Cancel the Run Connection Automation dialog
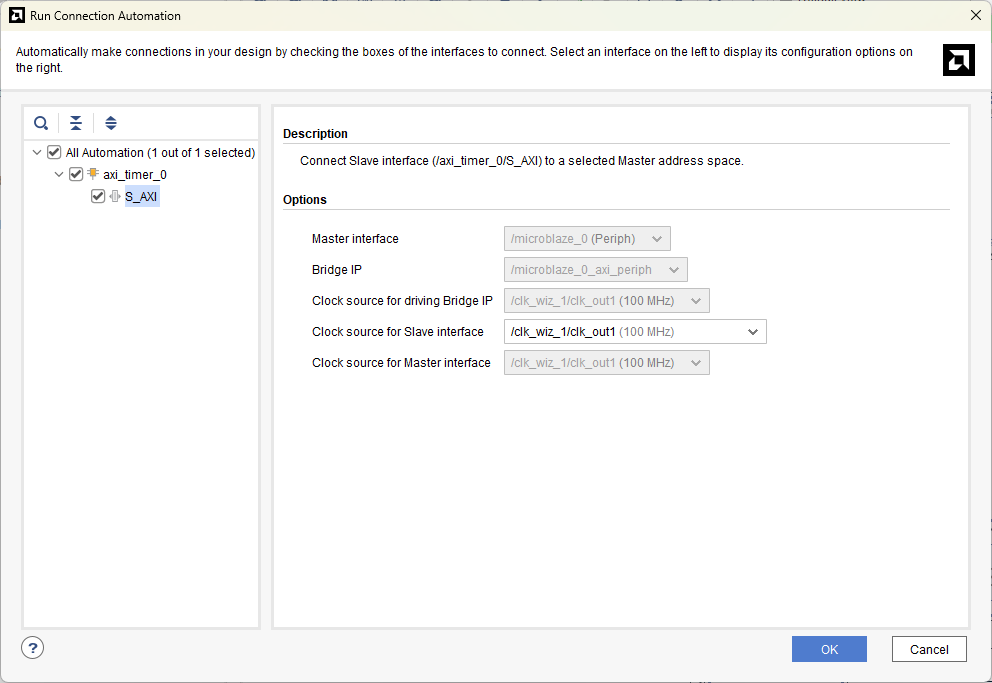 (x=928, y=649)
